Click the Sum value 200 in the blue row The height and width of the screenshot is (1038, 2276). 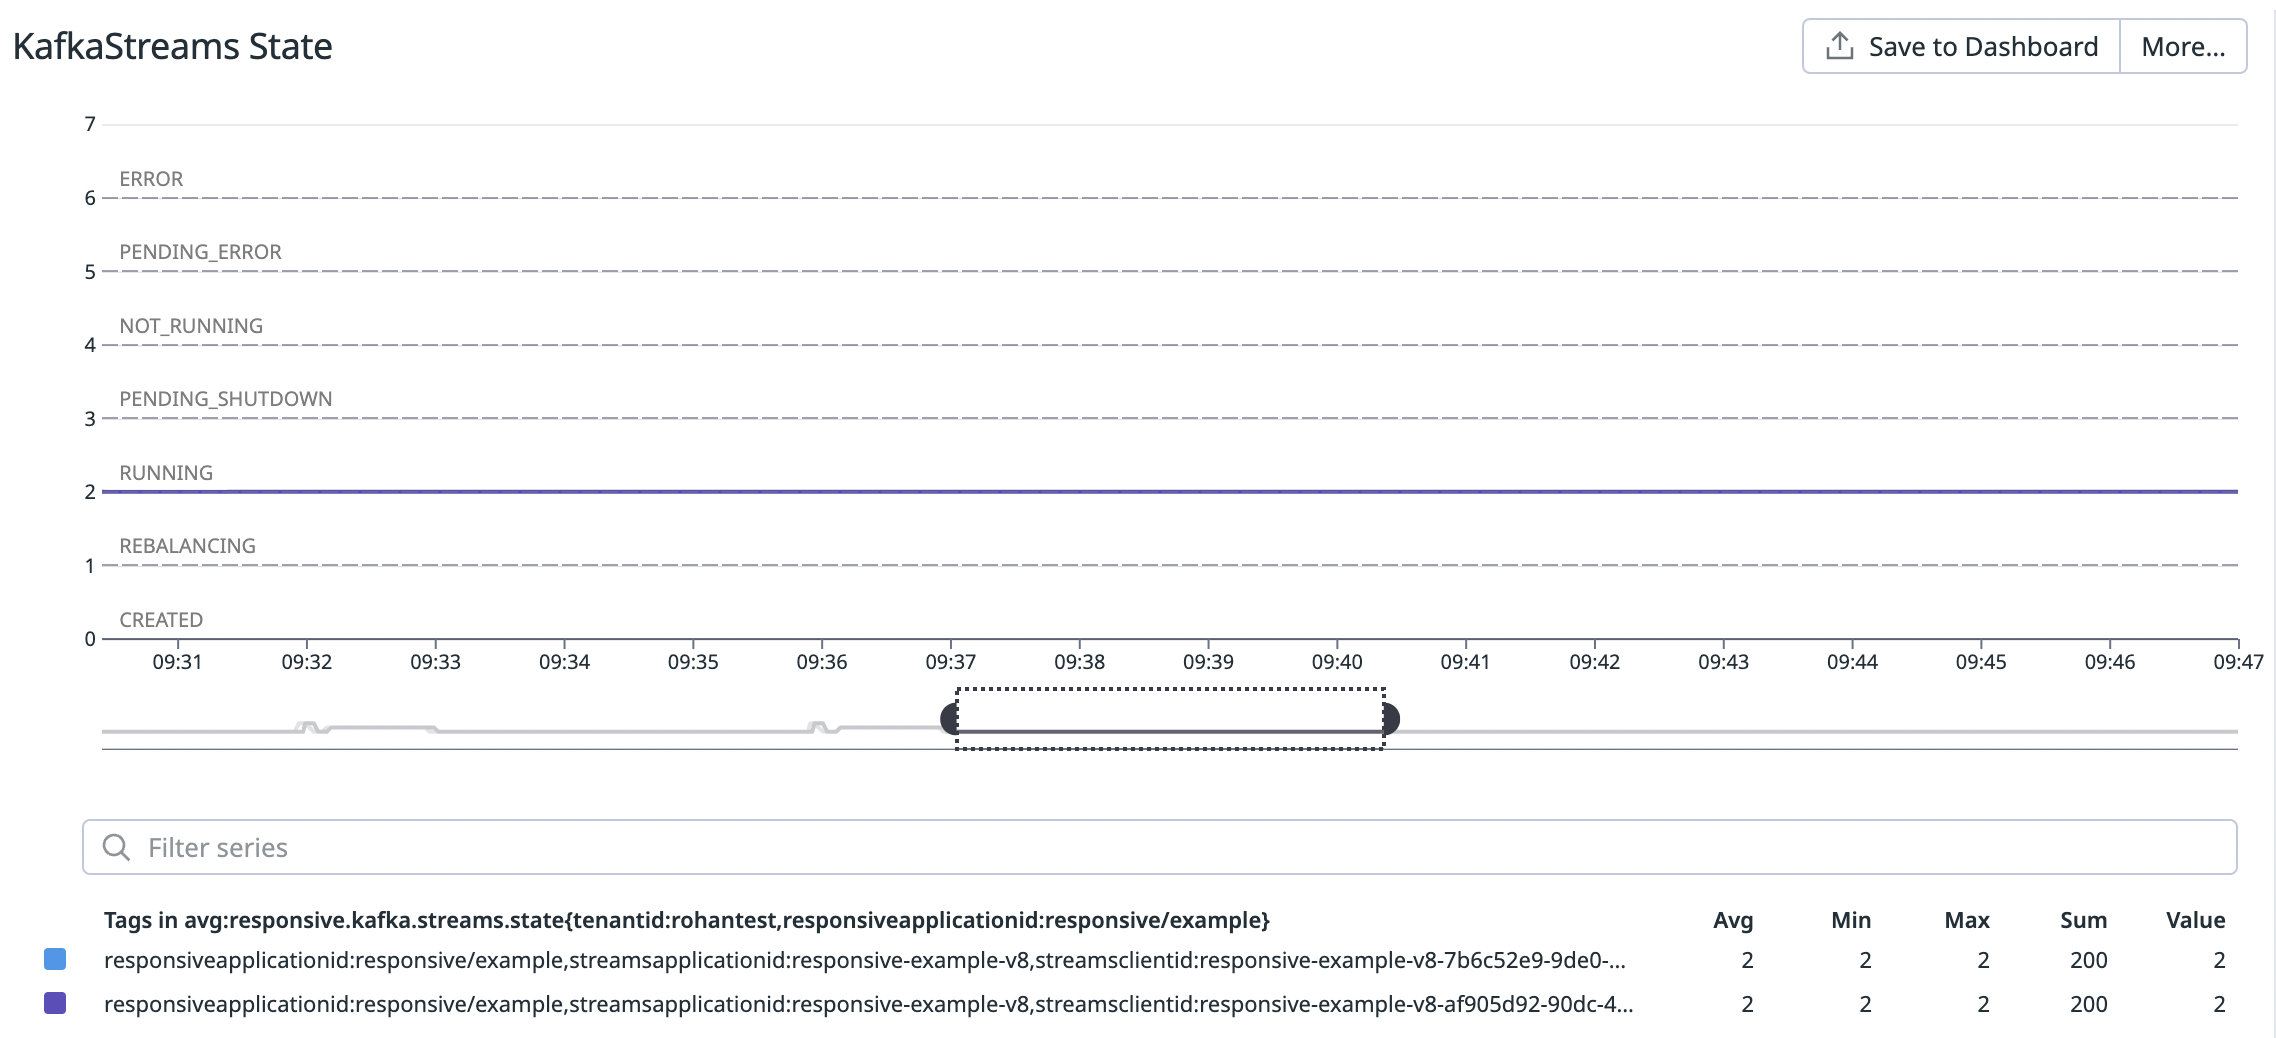pos(2089,960)
